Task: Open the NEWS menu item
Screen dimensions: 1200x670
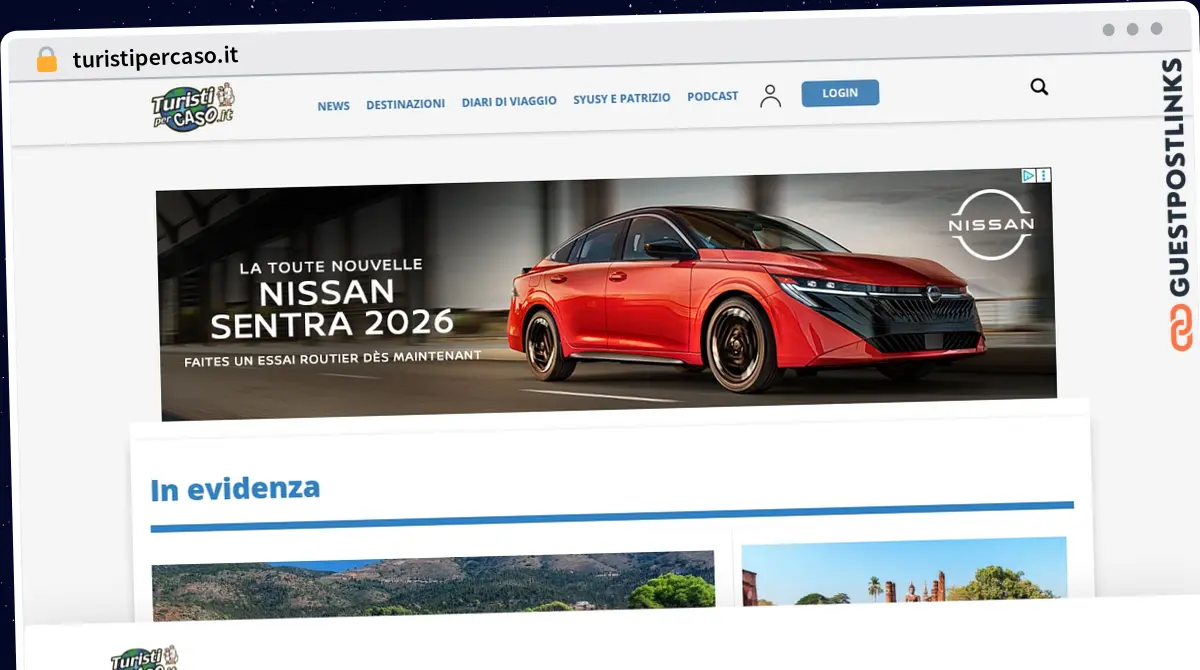Action: [x=333, y=106]
